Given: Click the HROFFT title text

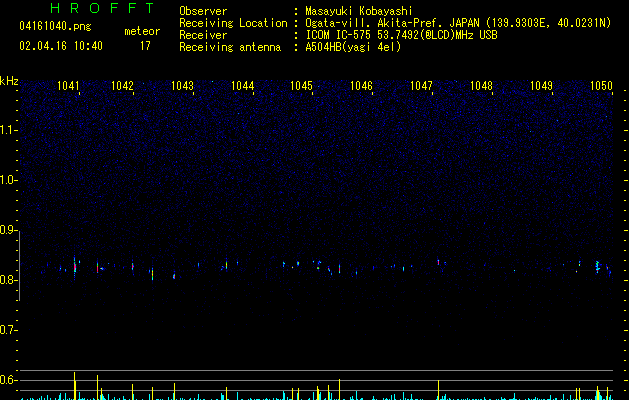Looking at the screenshot, I should pos(102,8).
